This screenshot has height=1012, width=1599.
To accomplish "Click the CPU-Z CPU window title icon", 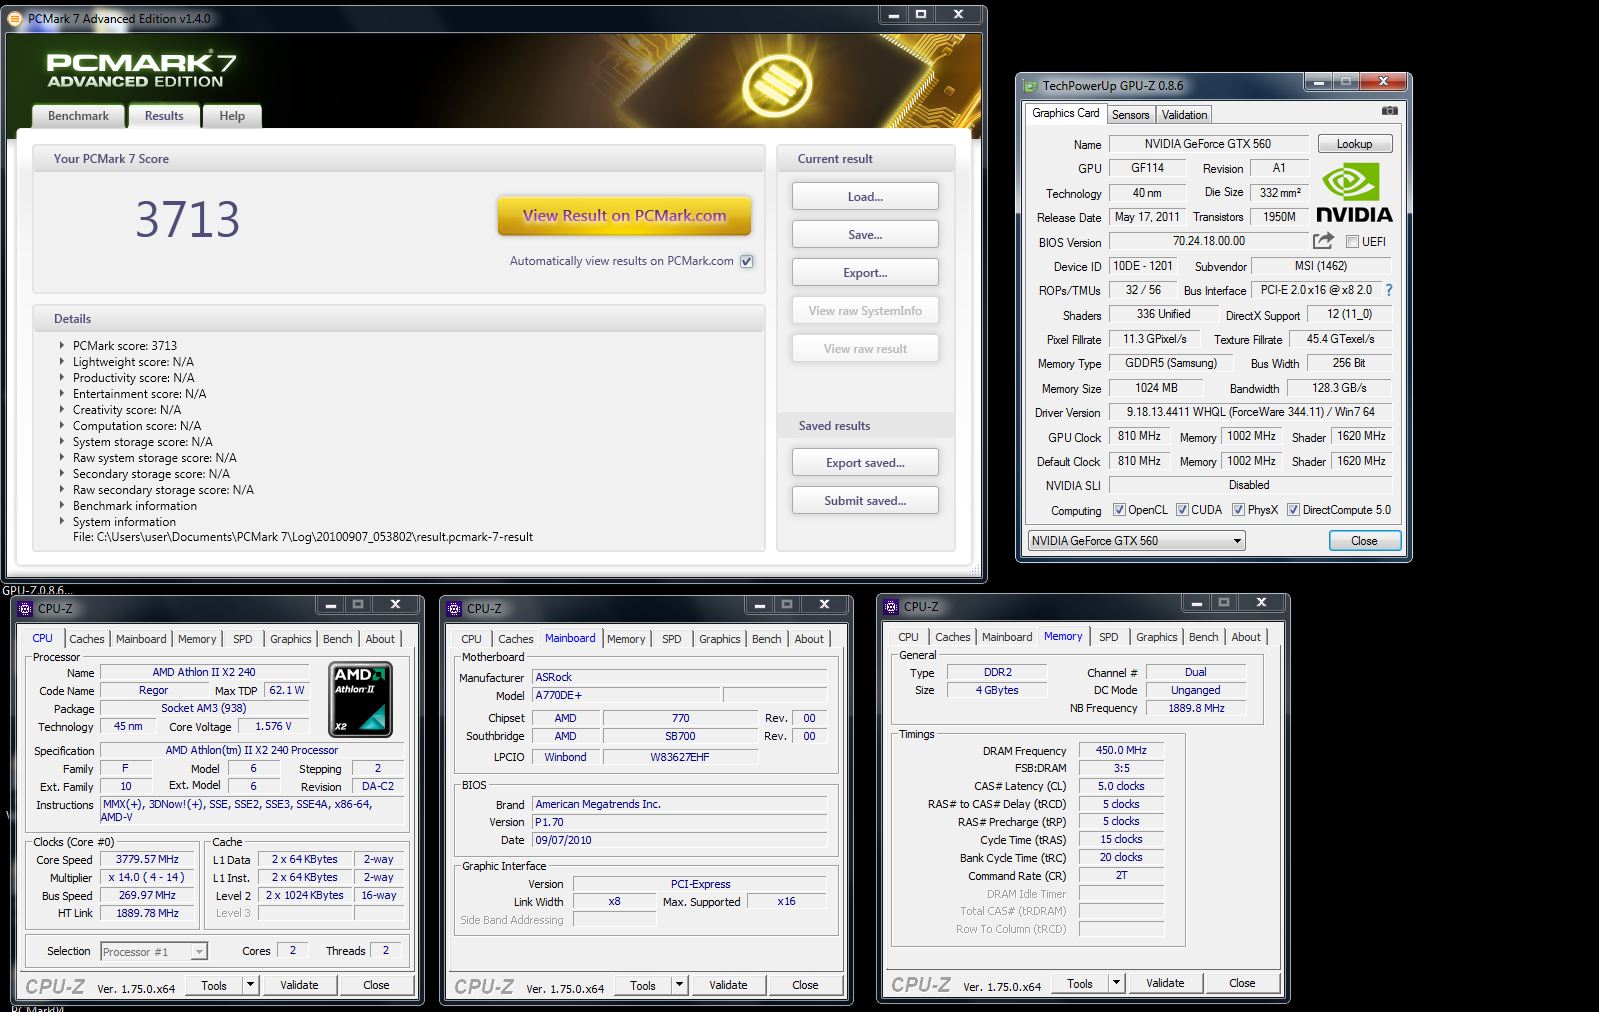I will (x=26, y=608).
